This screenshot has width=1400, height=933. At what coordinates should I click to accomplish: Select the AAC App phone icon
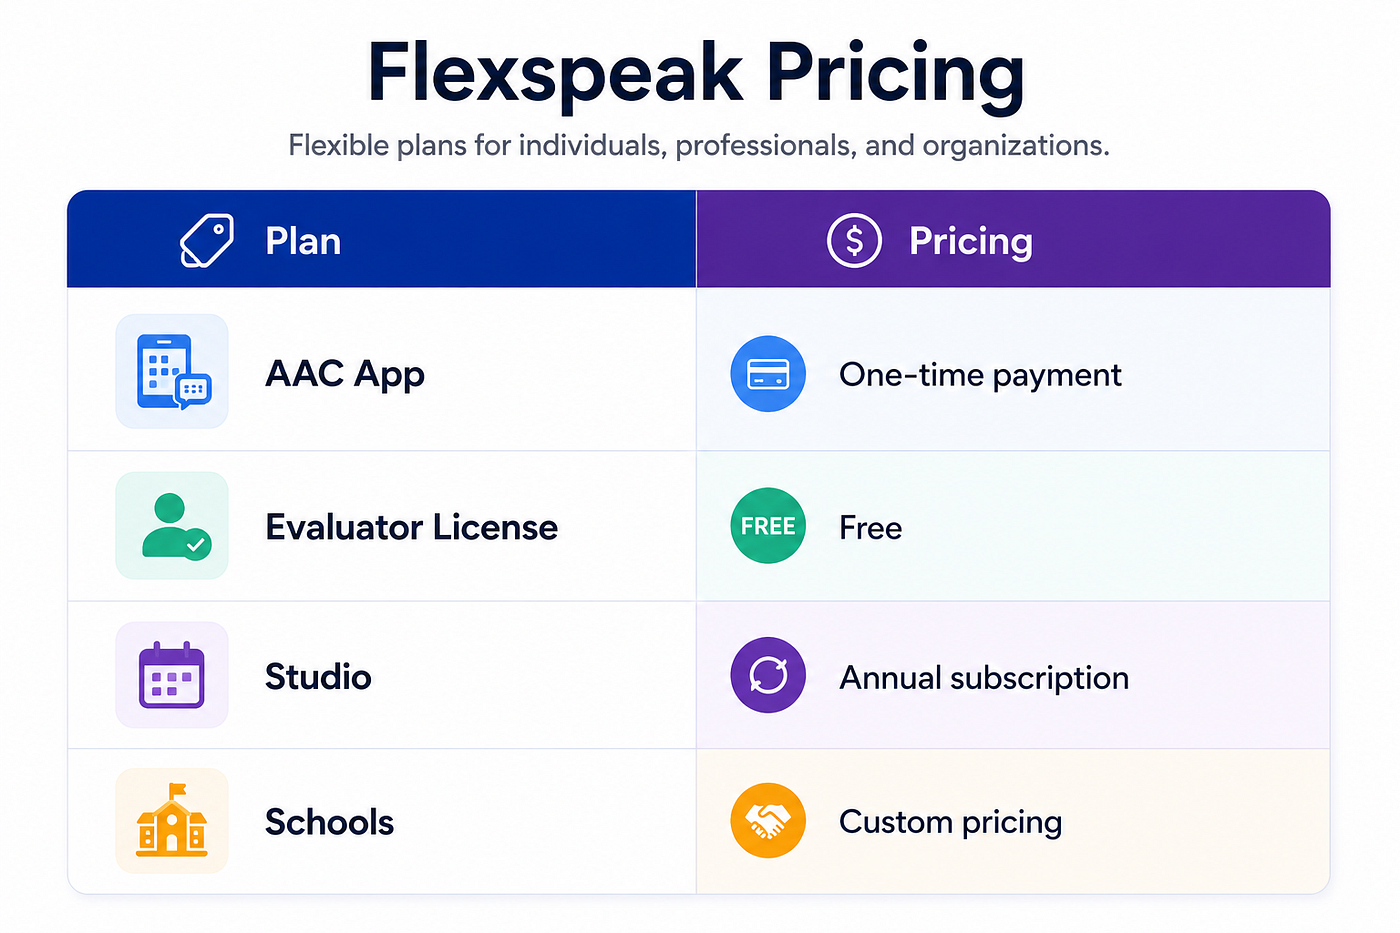172,371
